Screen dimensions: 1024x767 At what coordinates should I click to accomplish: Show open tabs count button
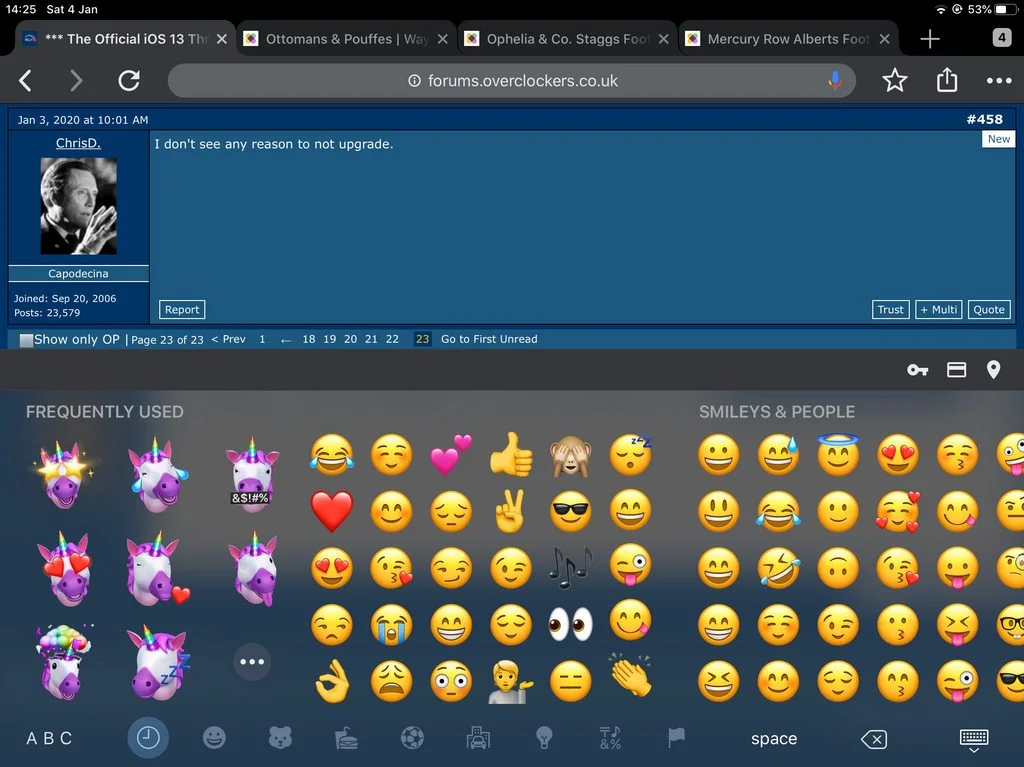click(1002, 38)
